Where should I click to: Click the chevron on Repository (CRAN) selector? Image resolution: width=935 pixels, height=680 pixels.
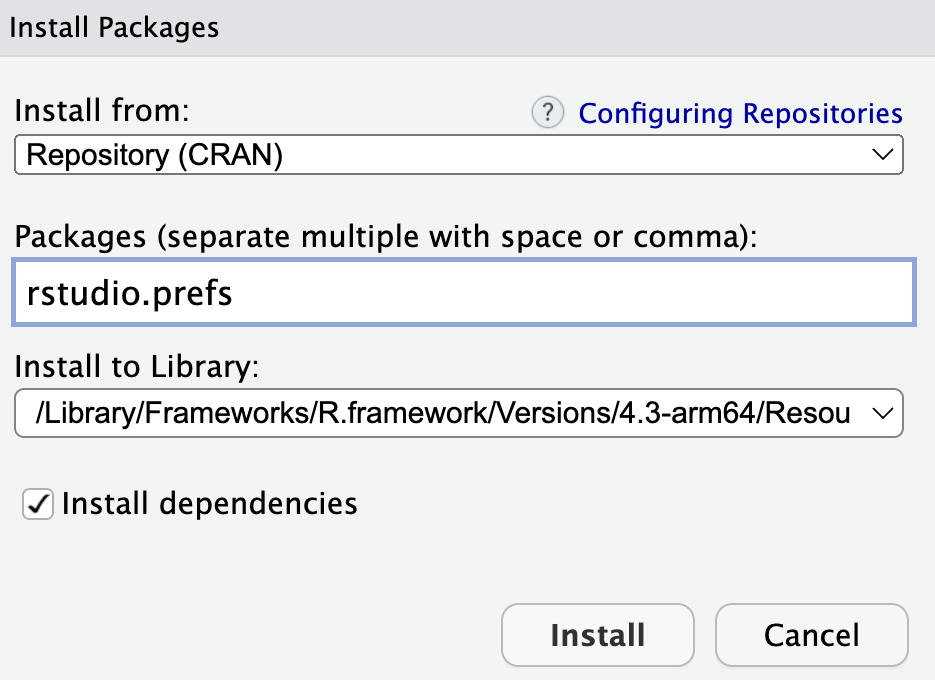click(882, 155)
